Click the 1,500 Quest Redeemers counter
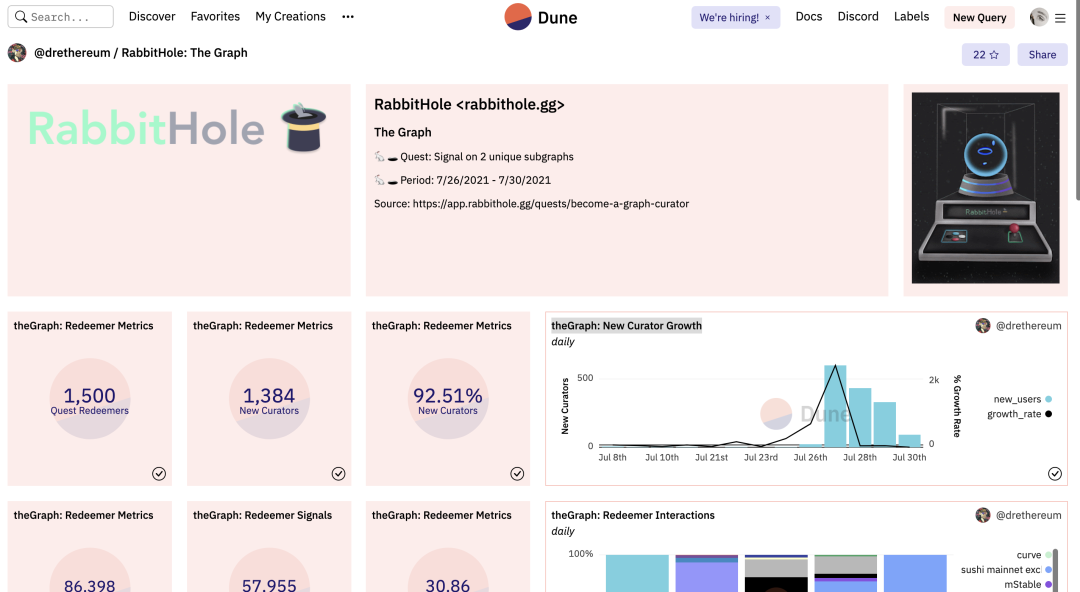Viewport: 1080px width, 592px height. click(x=90, y=399)
